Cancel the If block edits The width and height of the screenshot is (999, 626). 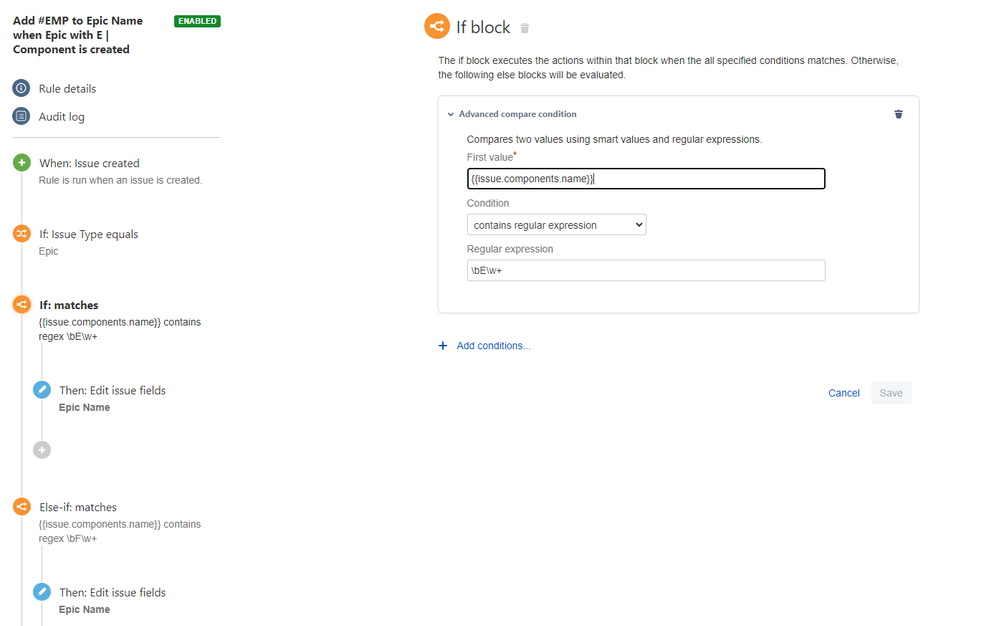(844, 393)
